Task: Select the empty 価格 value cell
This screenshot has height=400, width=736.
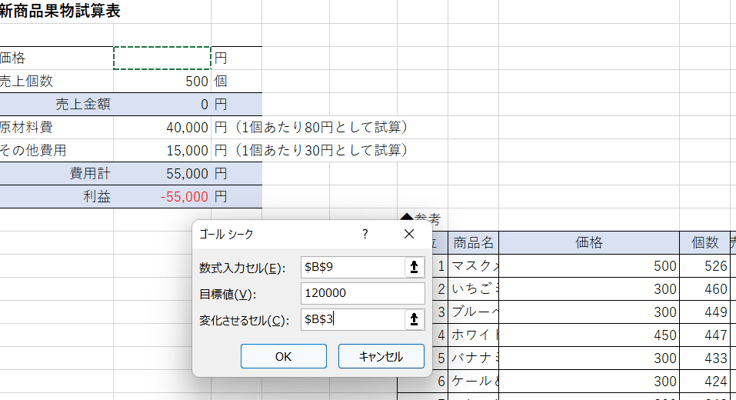Action: (162, 58)
